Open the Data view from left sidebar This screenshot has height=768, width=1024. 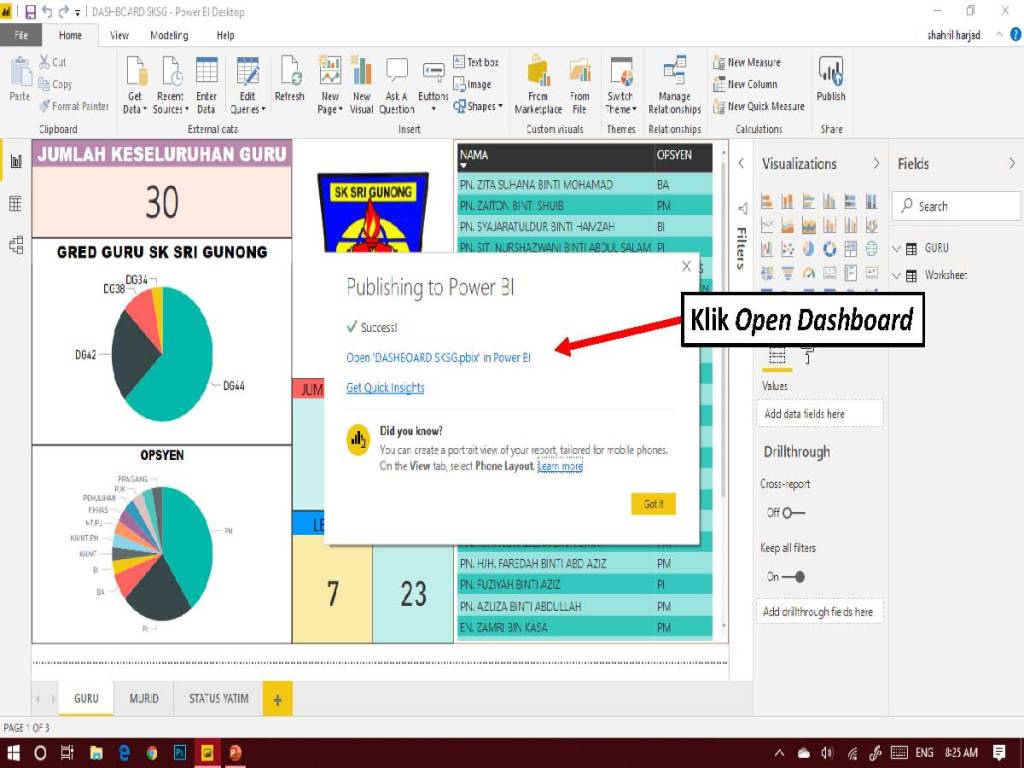pos(15,203)
